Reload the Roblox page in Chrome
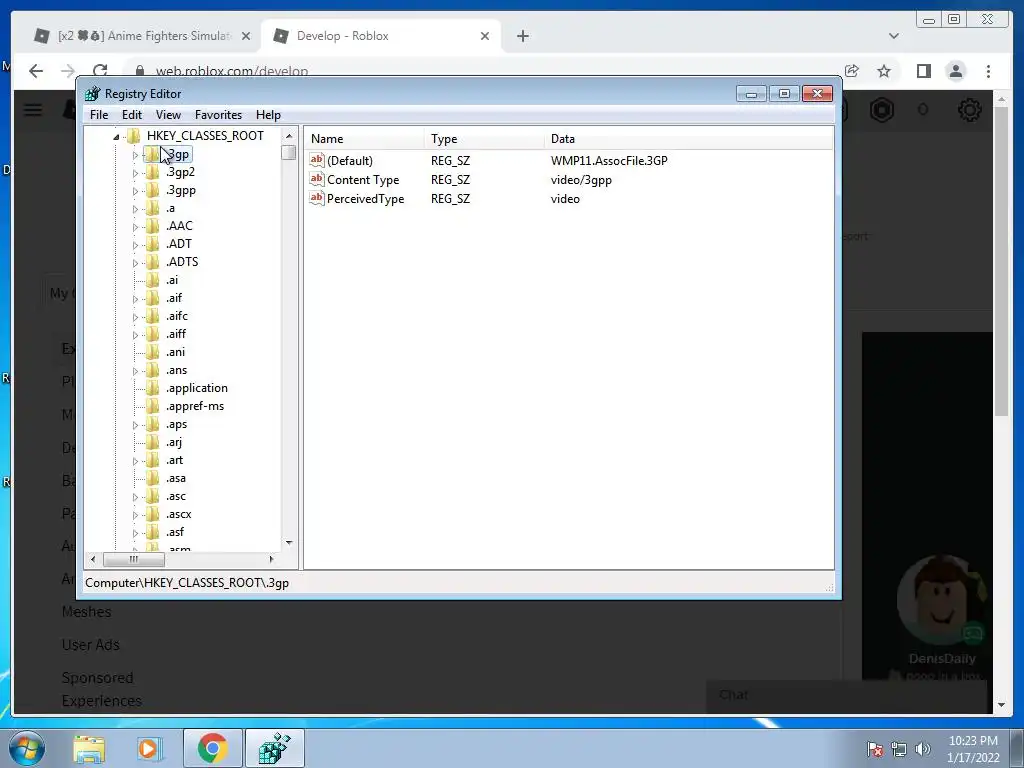Screen dimensions: 1024x768 point(100,71)
